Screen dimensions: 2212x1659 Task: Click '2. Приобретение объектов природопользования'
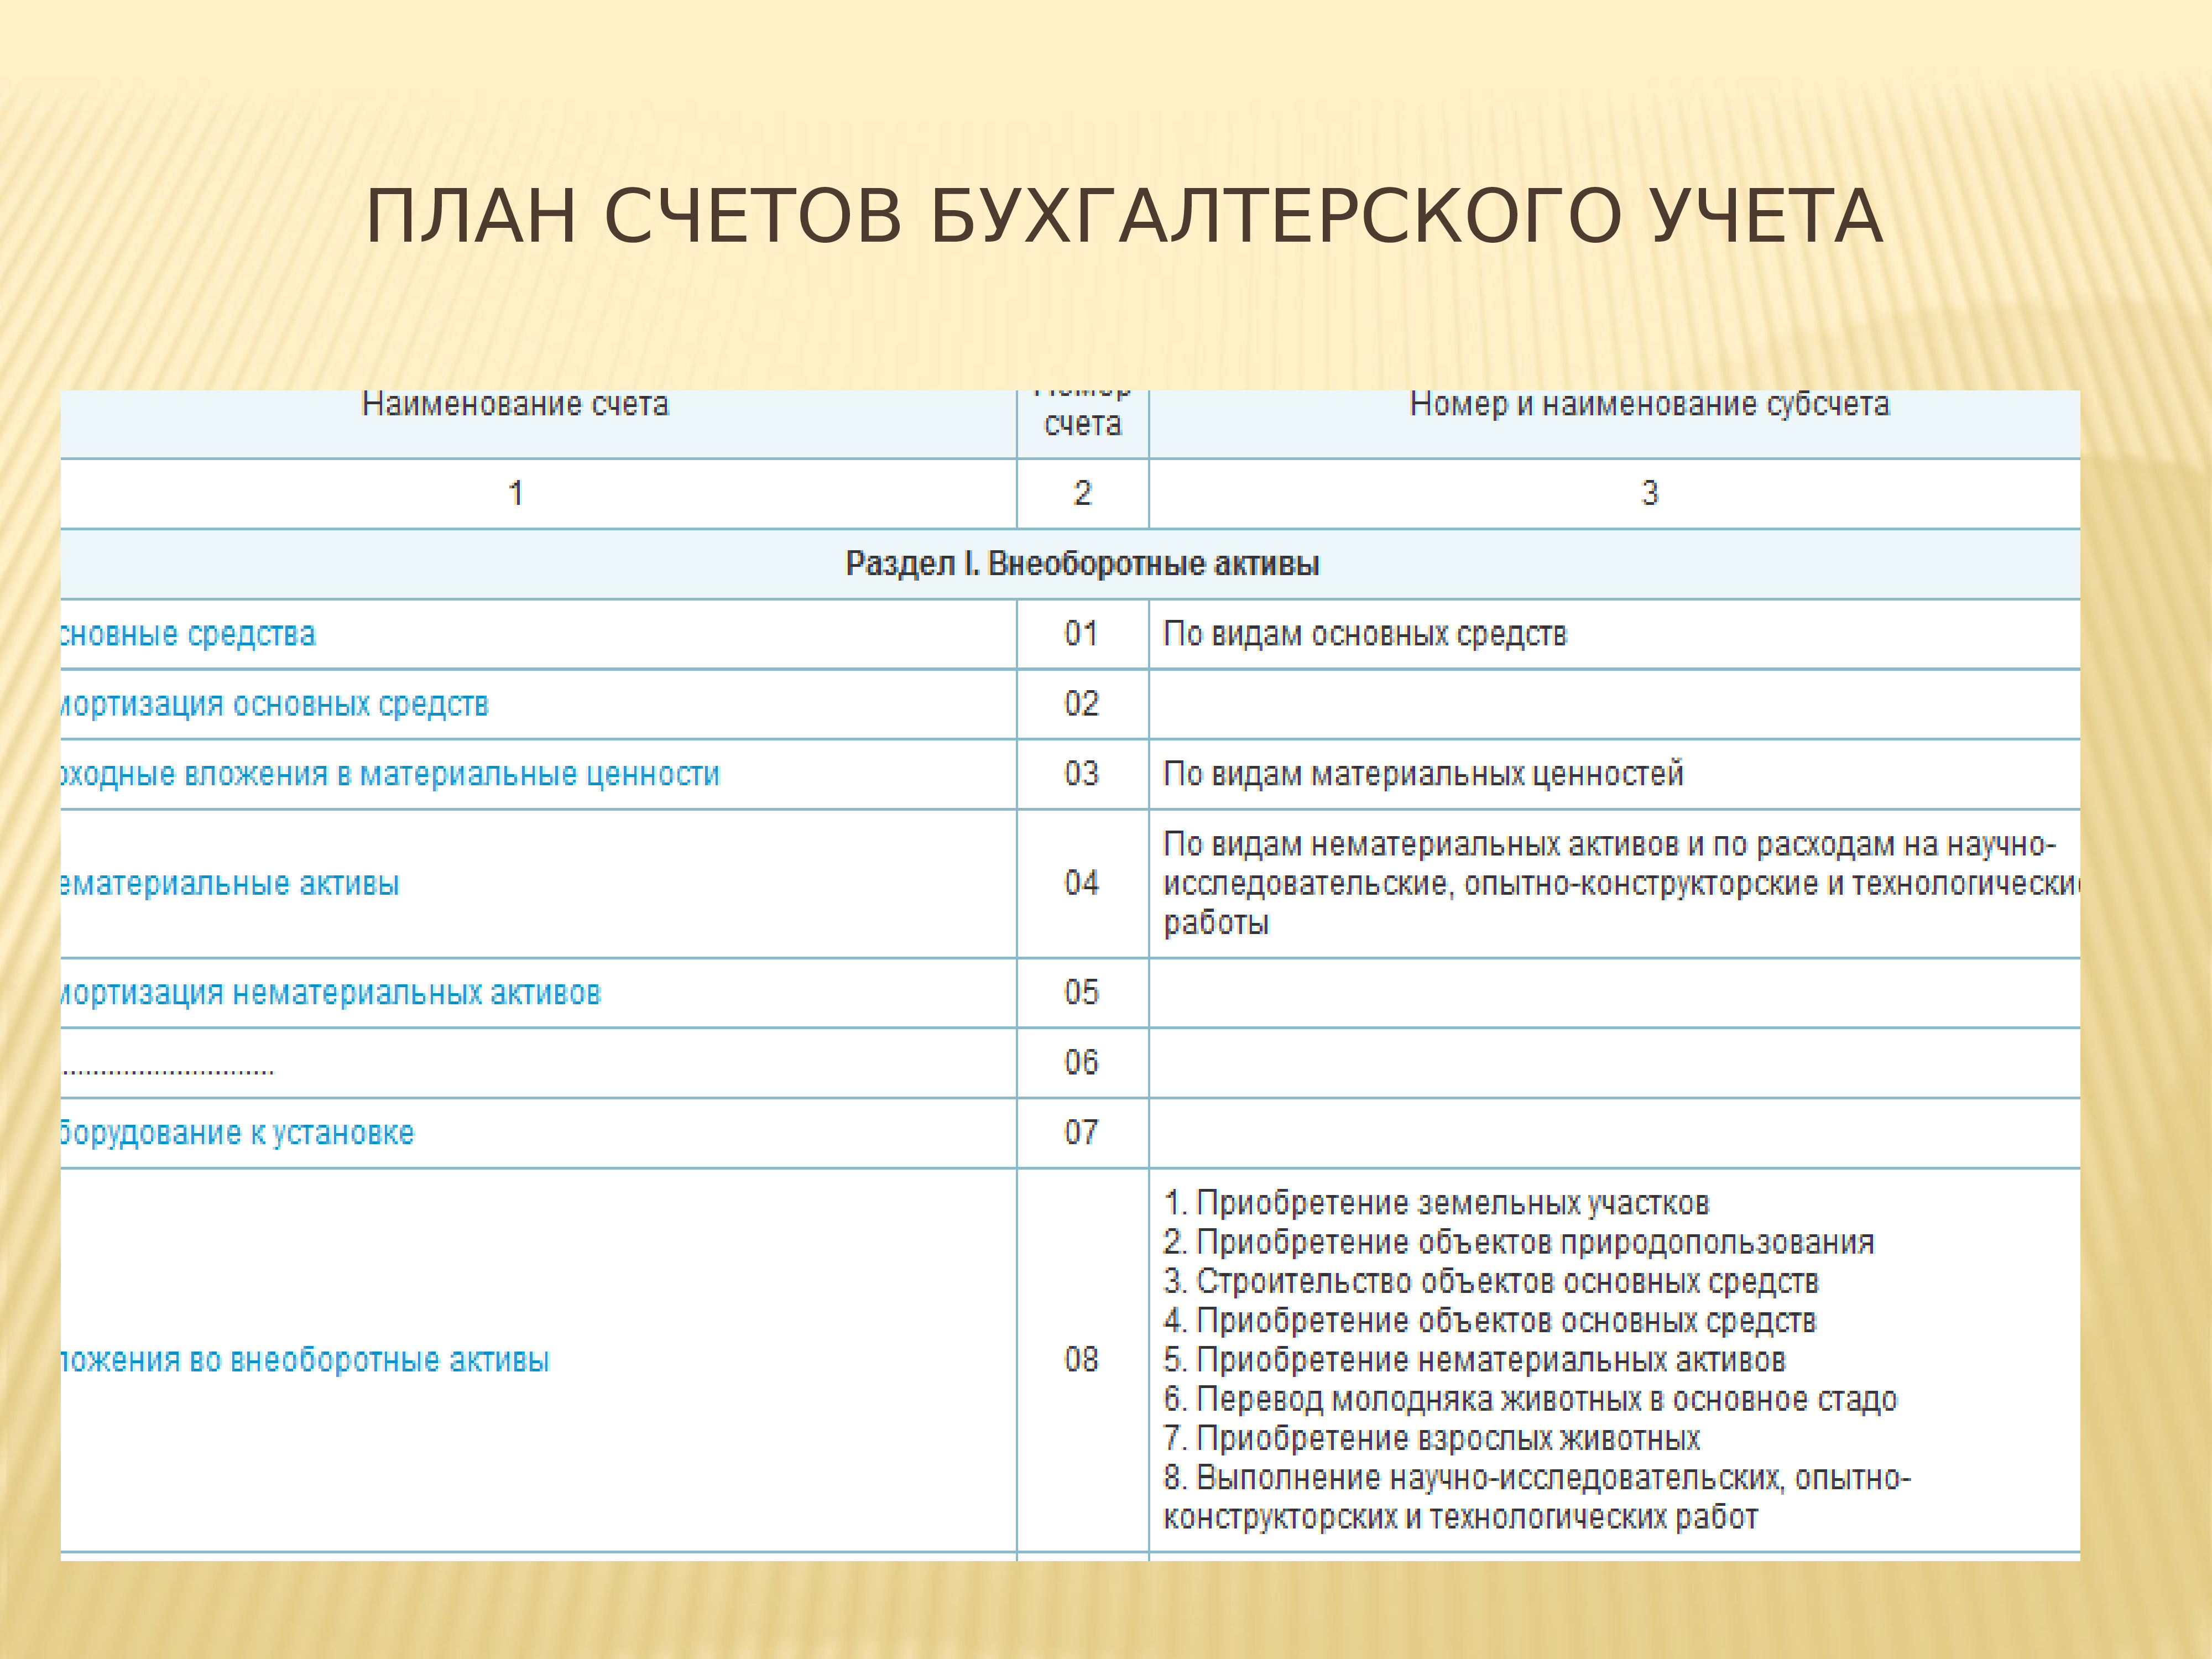pos(1518,1242)
